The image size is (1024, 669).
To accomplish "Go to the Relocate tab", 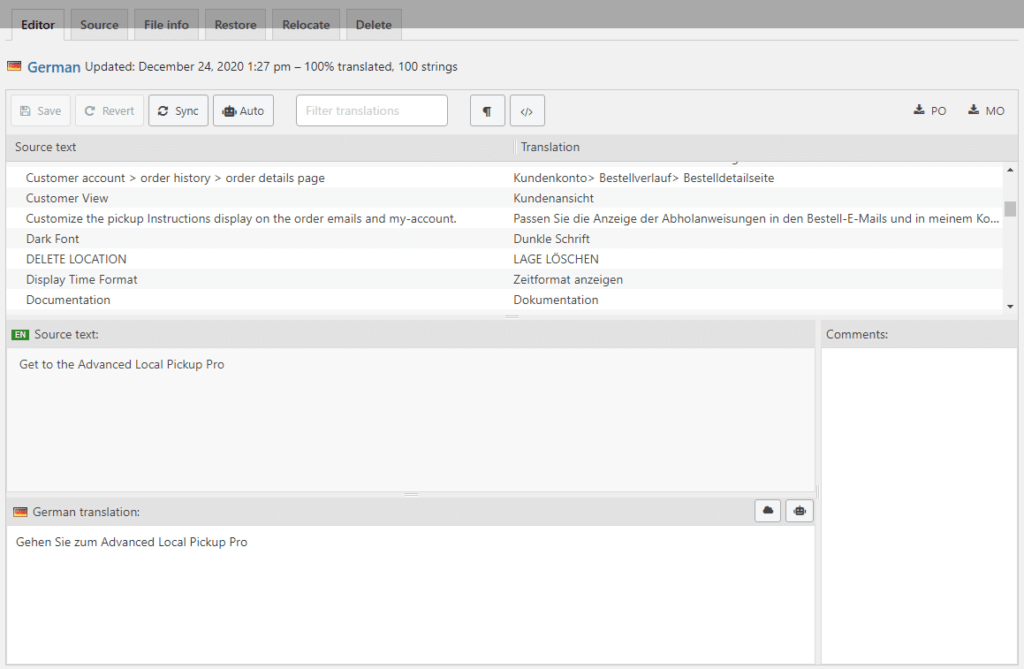I will pos(306,25).
